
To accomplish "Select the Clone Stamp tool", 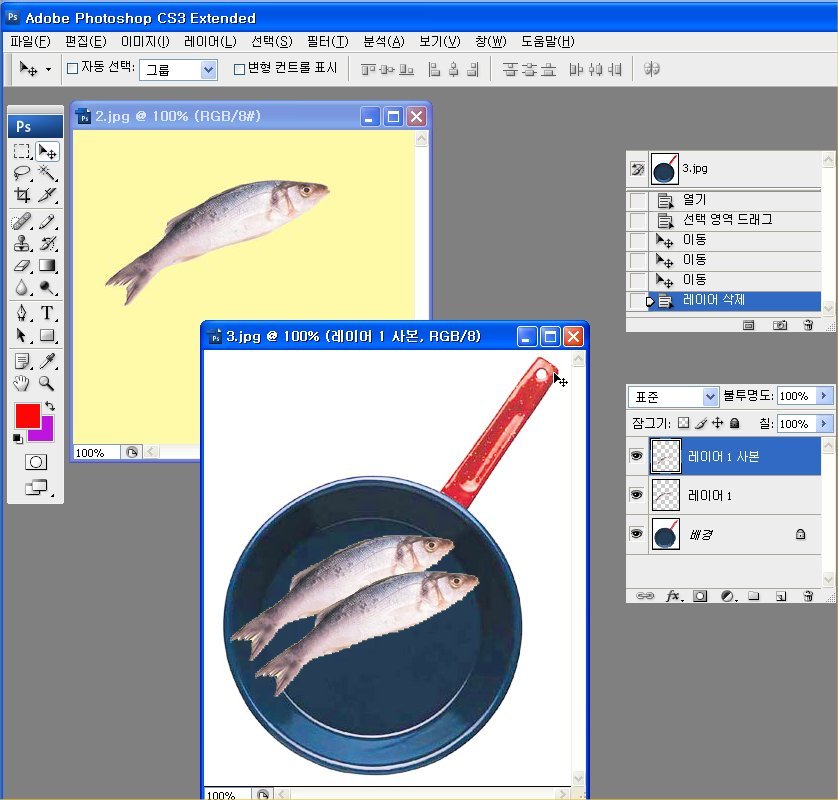I will click(x=22, y=244).
